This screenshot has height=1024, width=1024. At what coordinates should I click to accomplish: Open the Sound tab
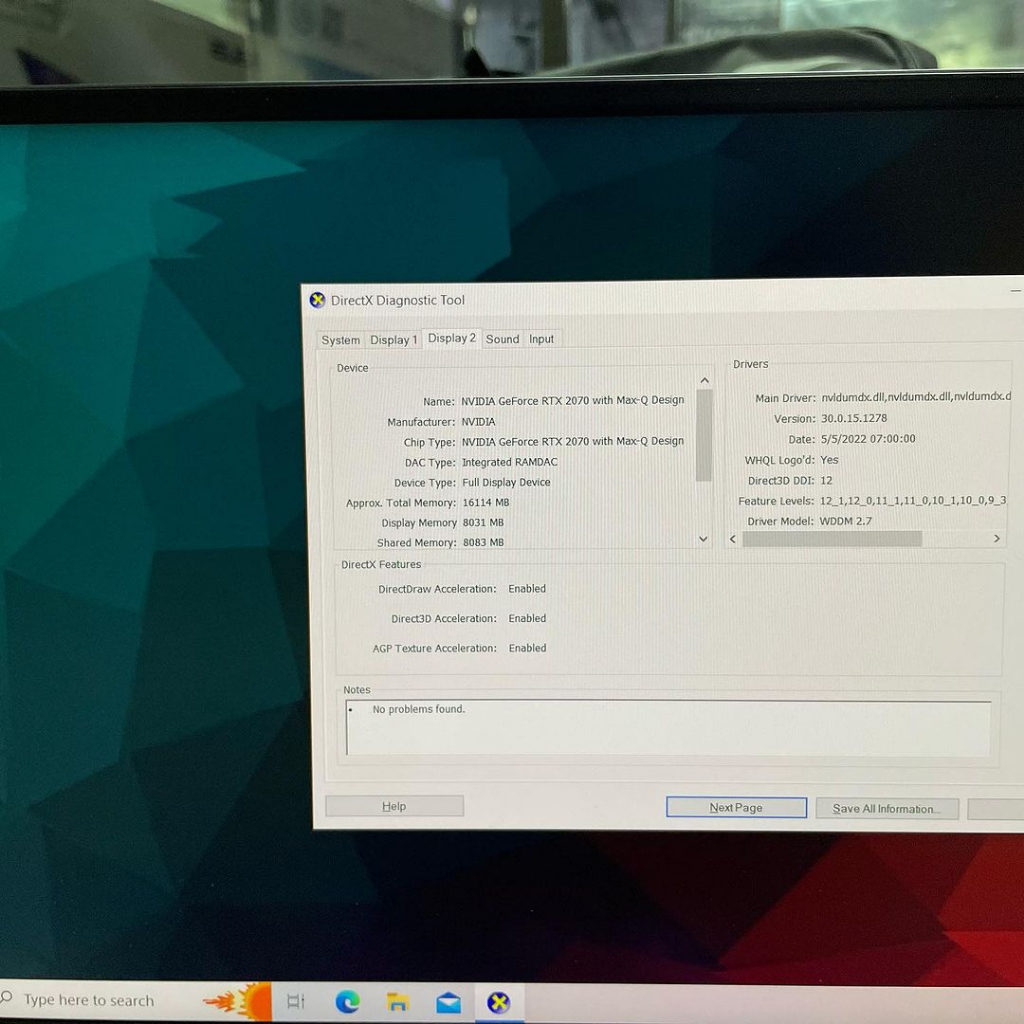point(502,339)
